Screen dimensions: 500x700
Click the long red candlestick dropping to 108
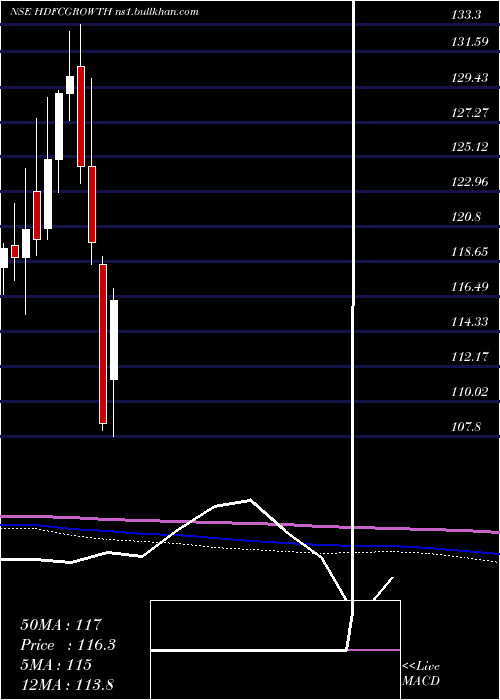click(x=103, y=344)
